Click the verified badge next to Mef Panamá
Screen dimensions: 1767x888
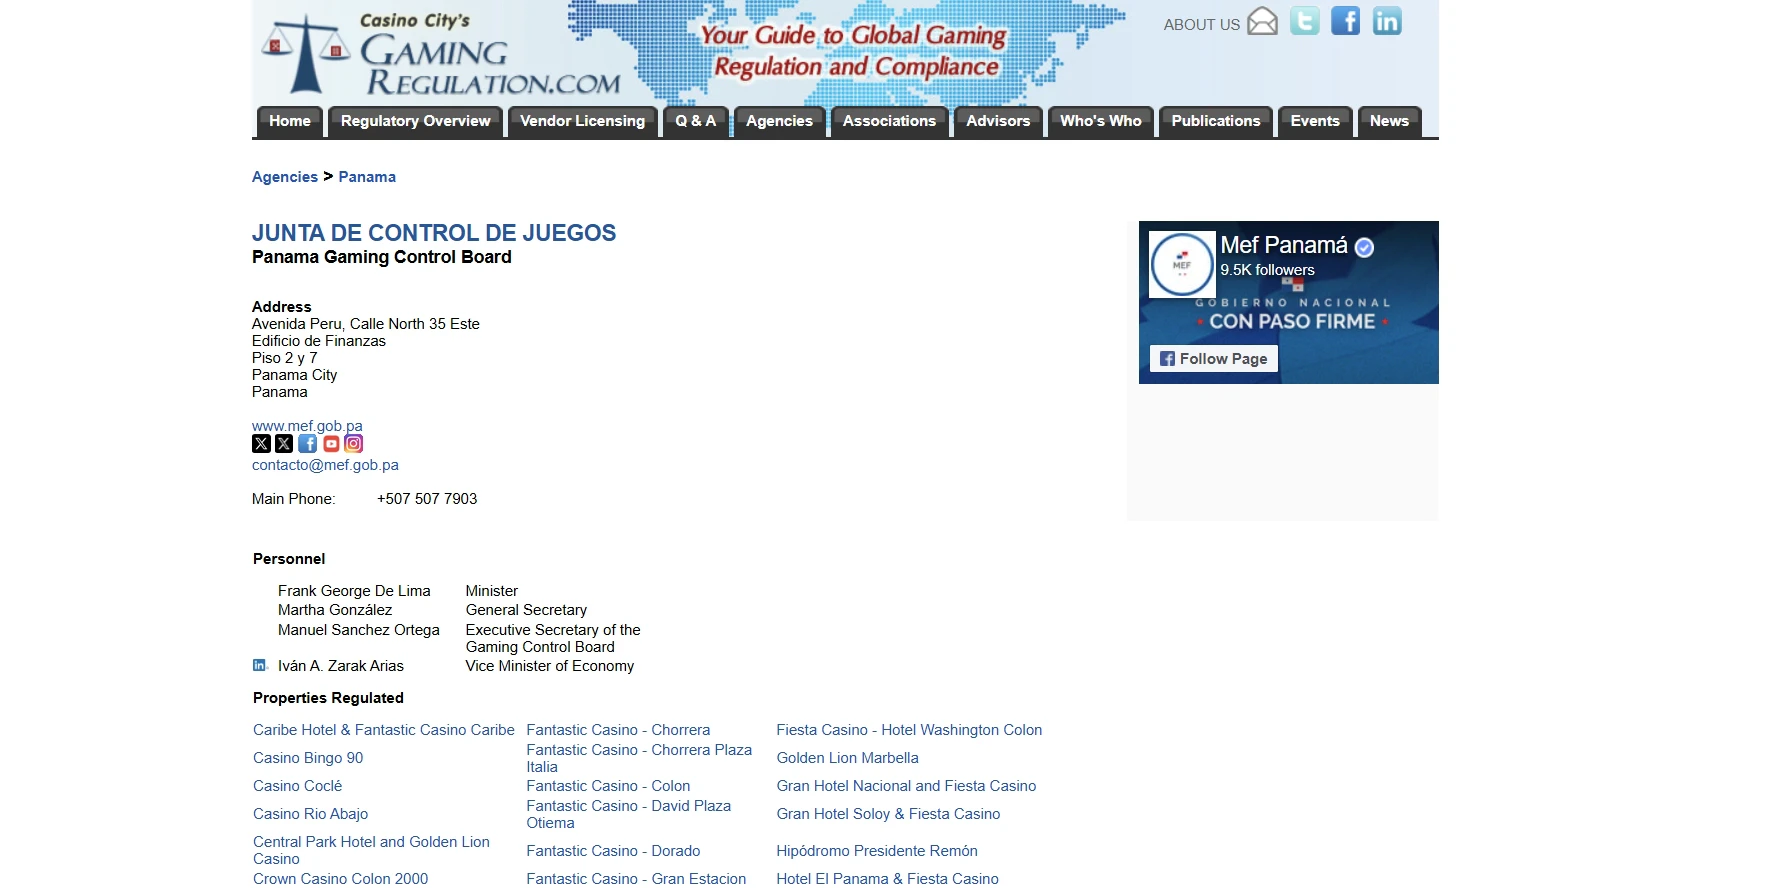[x=1364, y=247]
